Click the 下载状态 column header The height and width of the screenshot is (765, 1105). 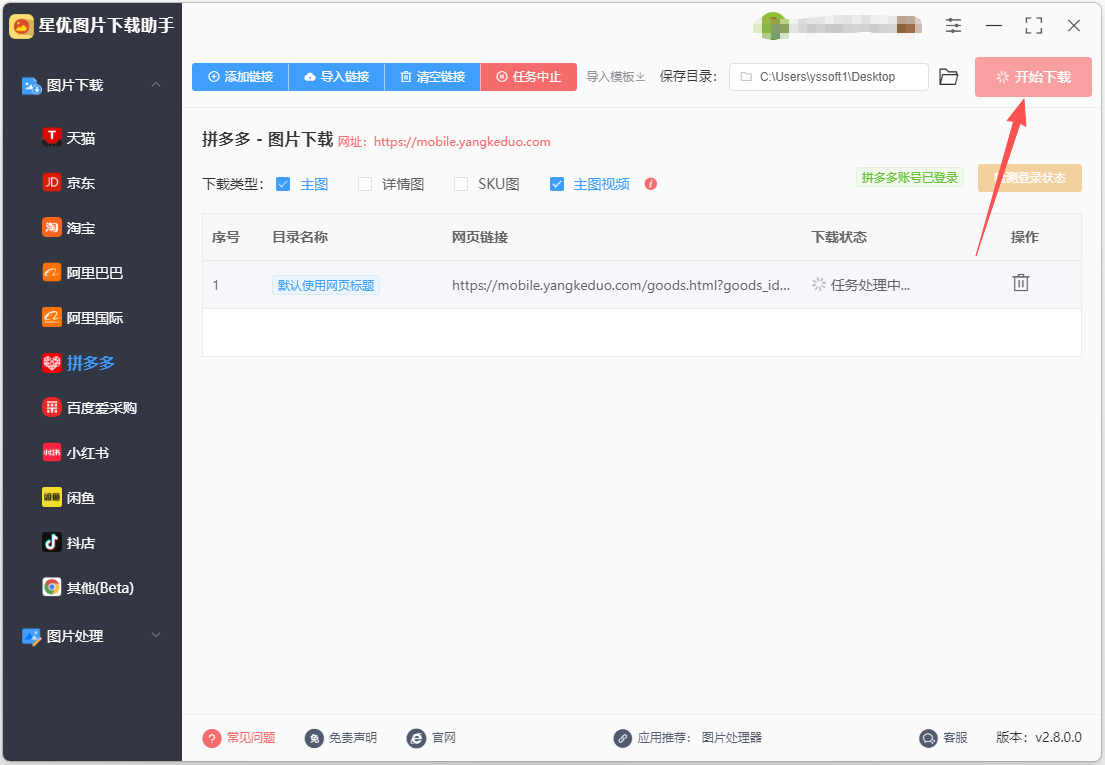pos(839,237)
